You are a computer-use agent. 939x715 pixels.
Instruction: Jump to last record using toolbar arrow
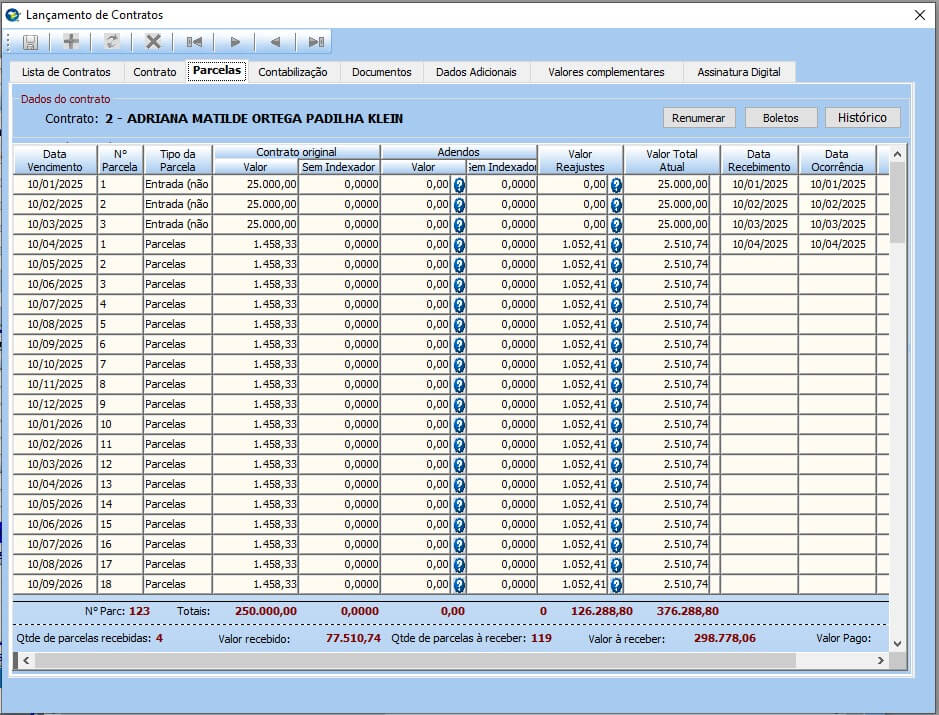click(x=316, y=42)
